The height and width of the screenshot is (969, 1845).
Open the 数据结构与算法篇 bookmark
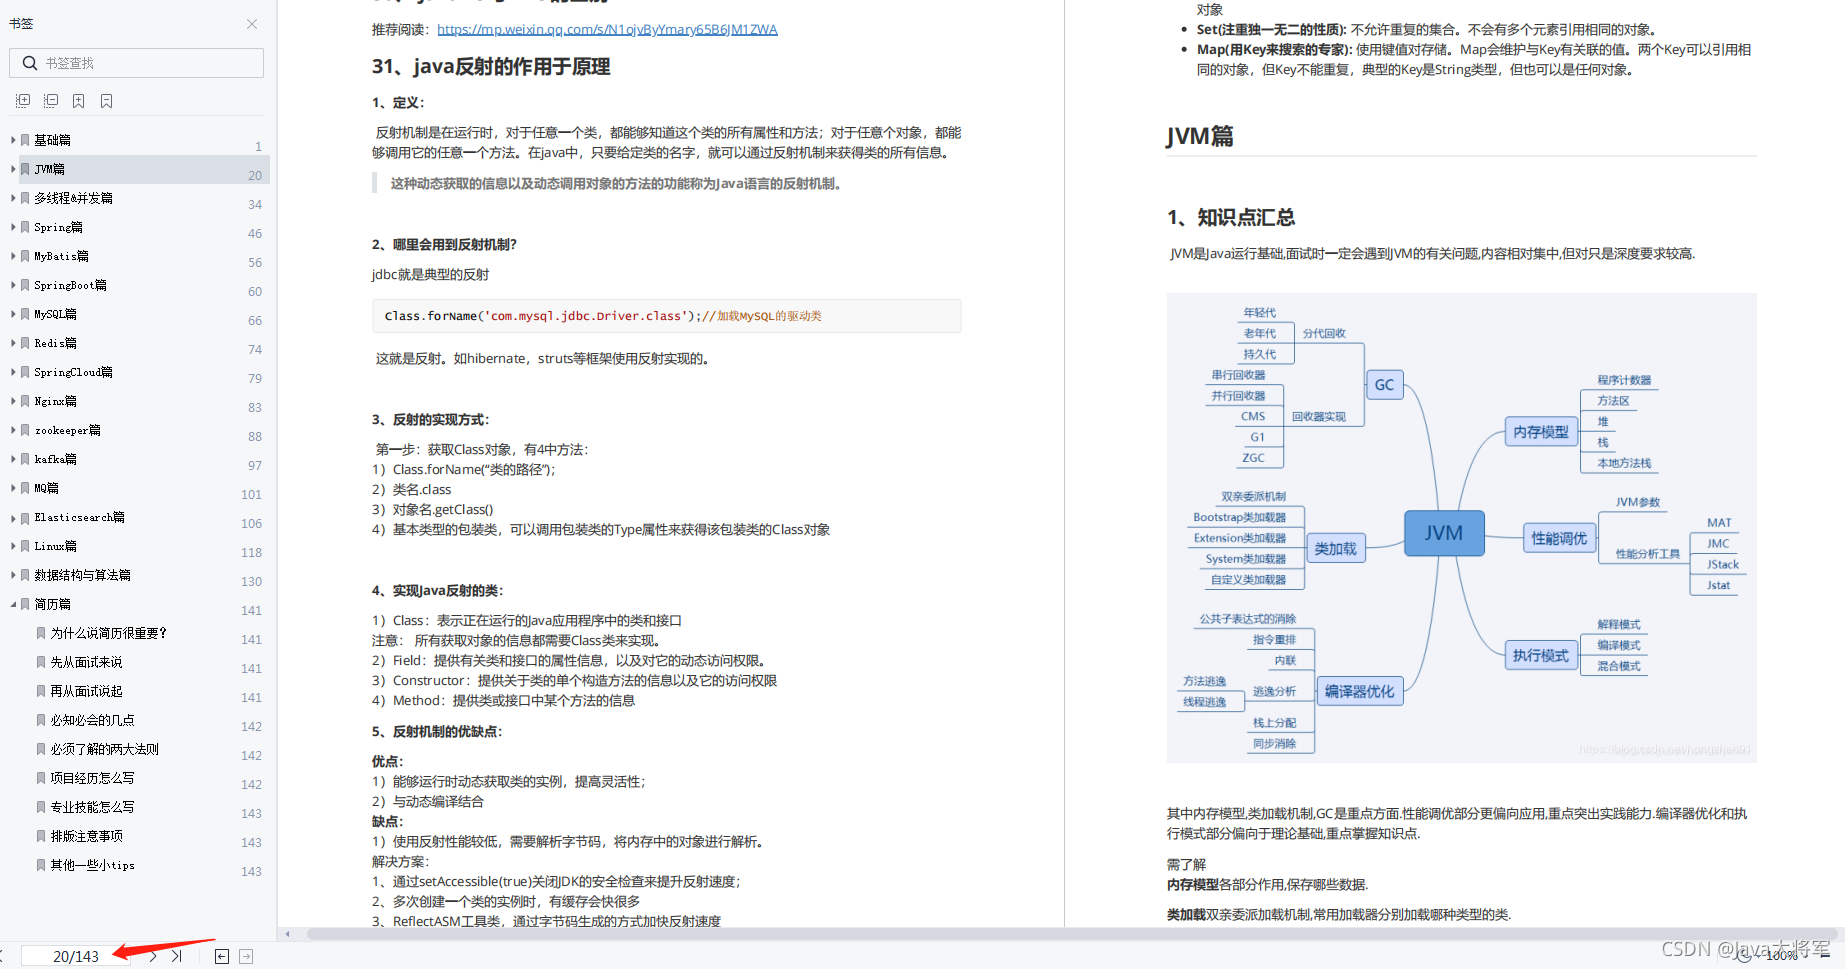[82, 575]
